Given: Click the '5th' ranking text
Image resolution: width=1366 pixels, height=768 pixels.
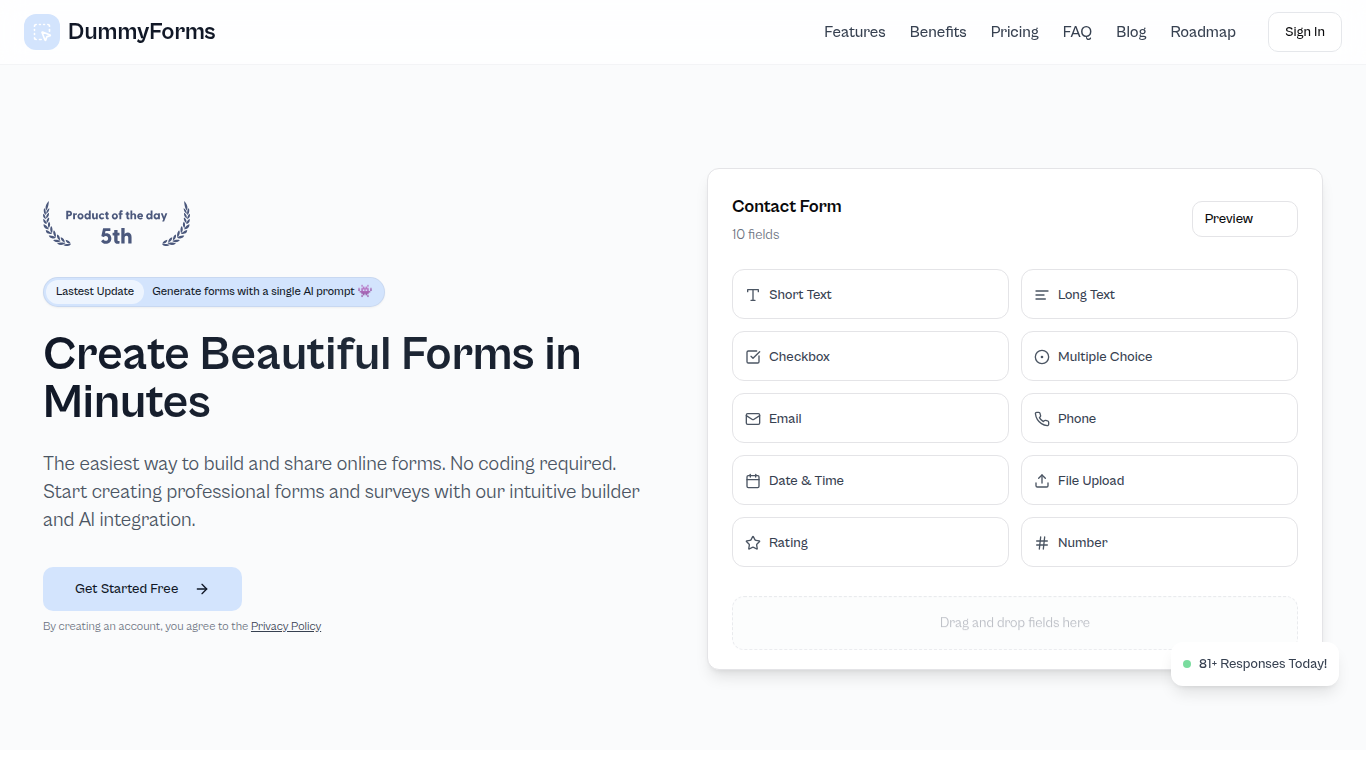Looking at the screenshot, I should pos(116,236).
